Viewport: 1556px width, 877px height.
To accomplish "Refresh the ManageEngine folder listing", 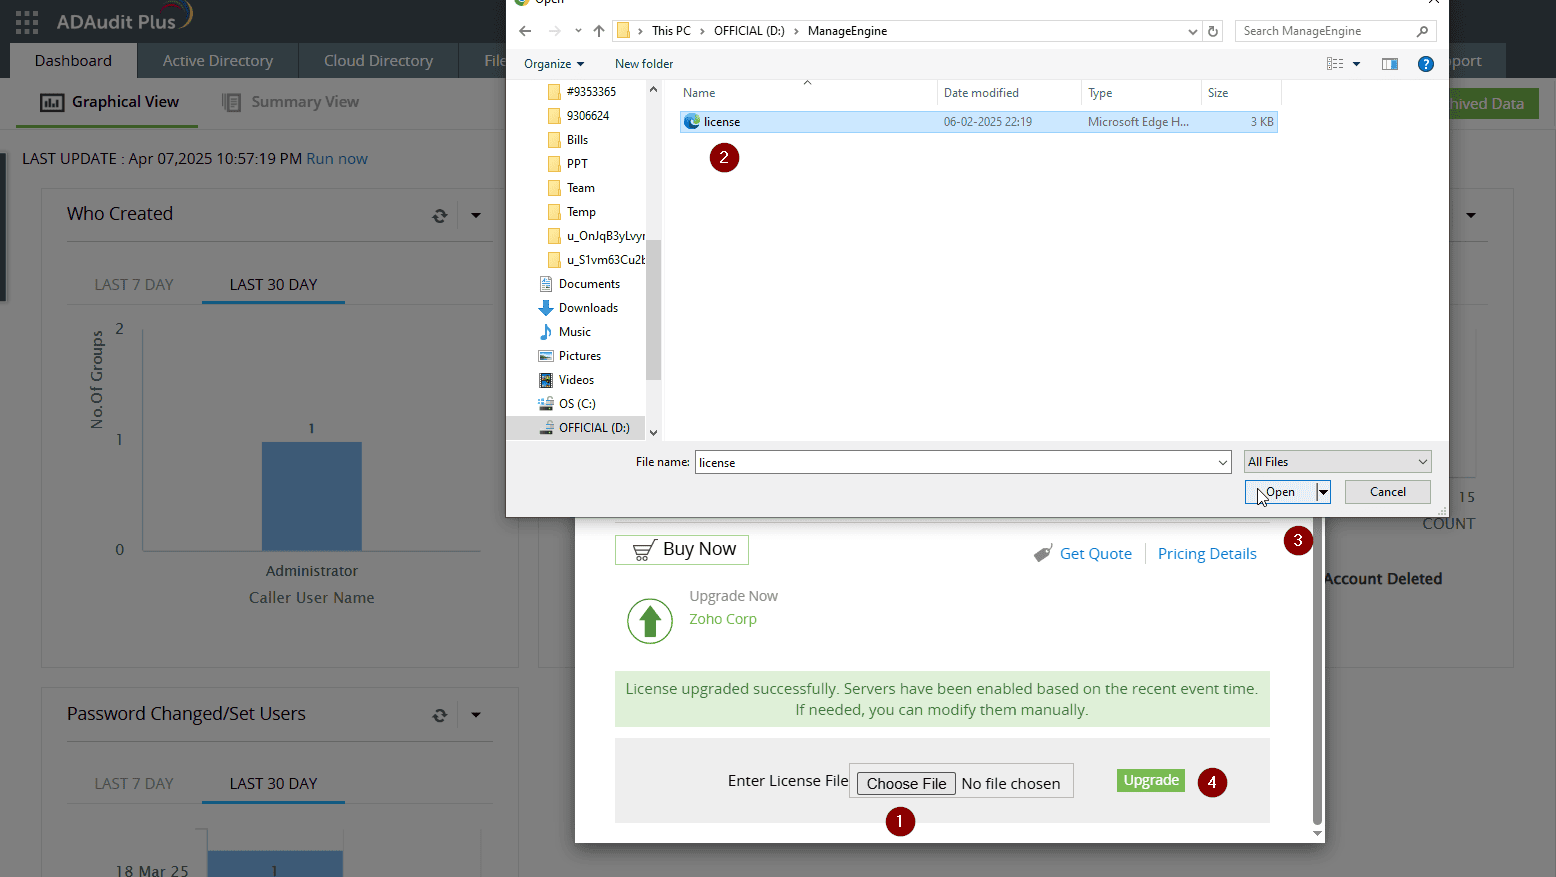I will coord(1213,31).
